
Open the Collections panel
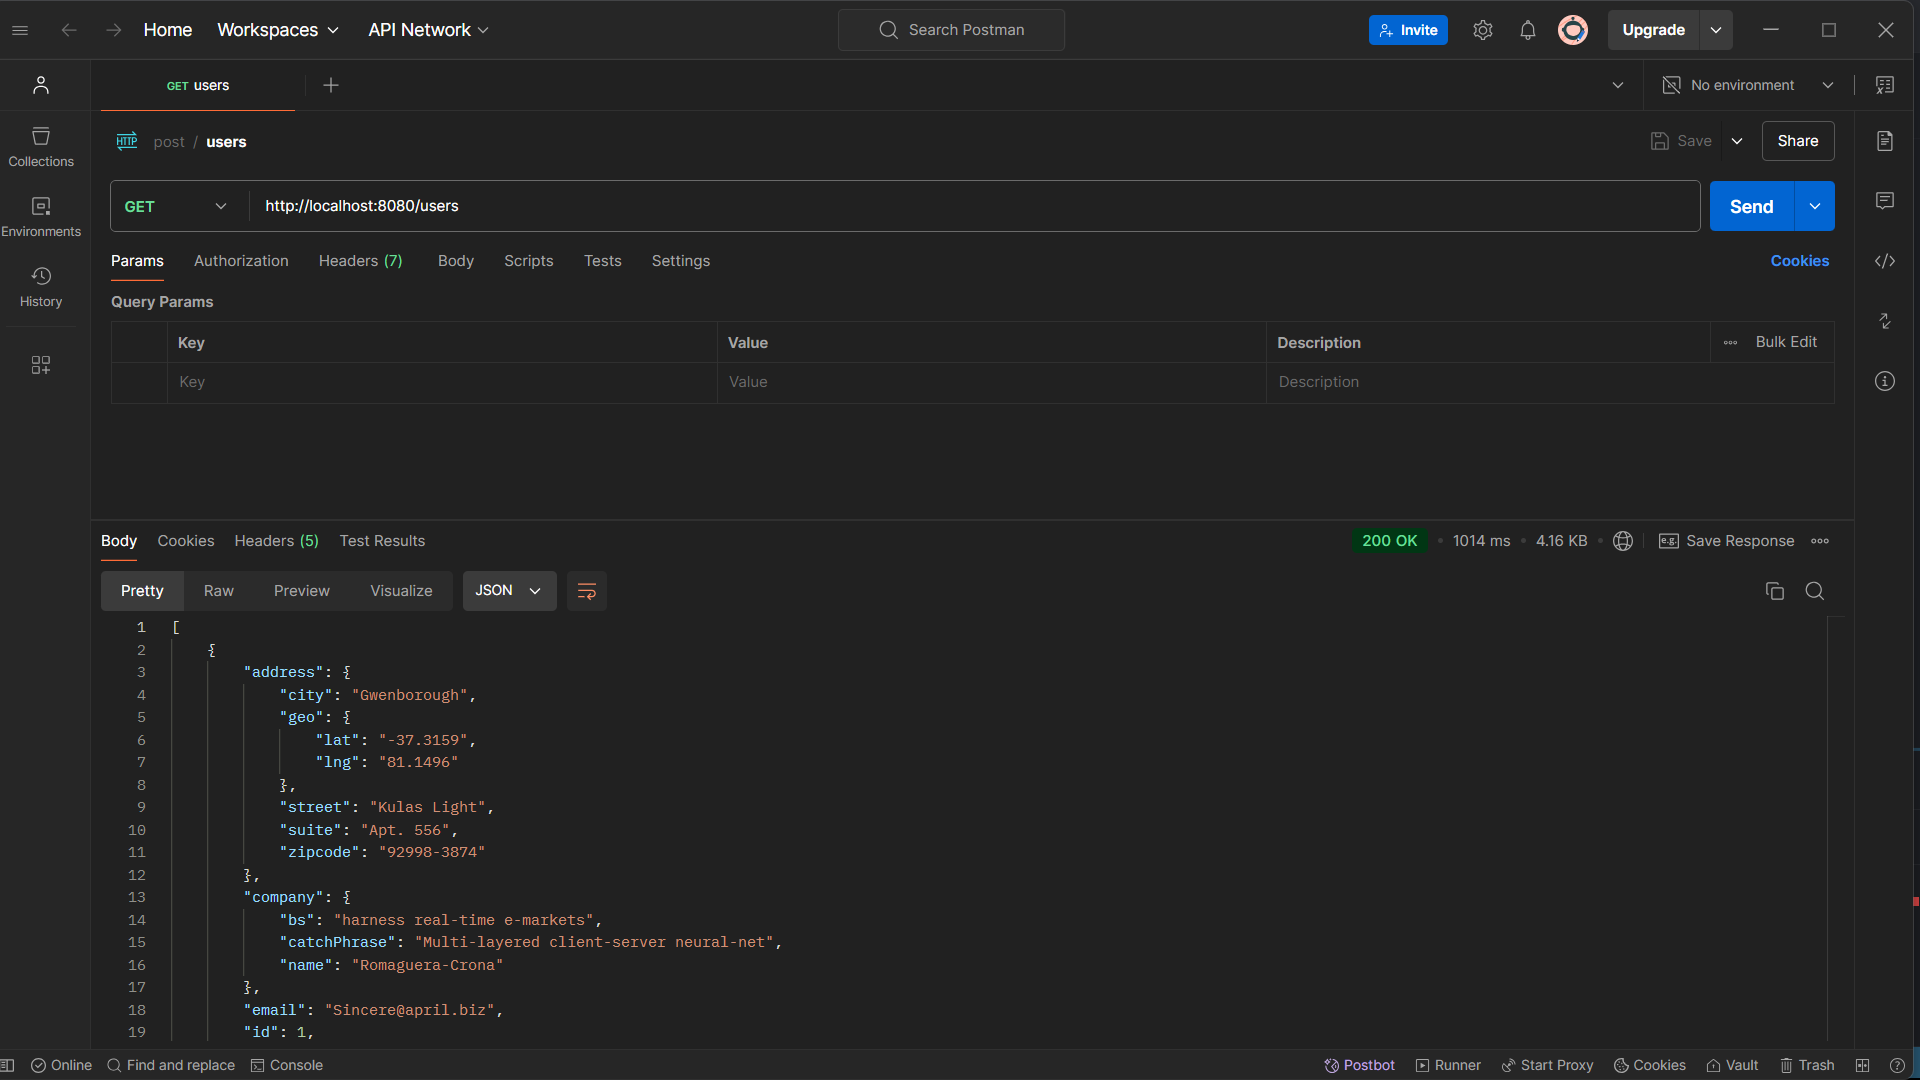(x=41, y=146)
